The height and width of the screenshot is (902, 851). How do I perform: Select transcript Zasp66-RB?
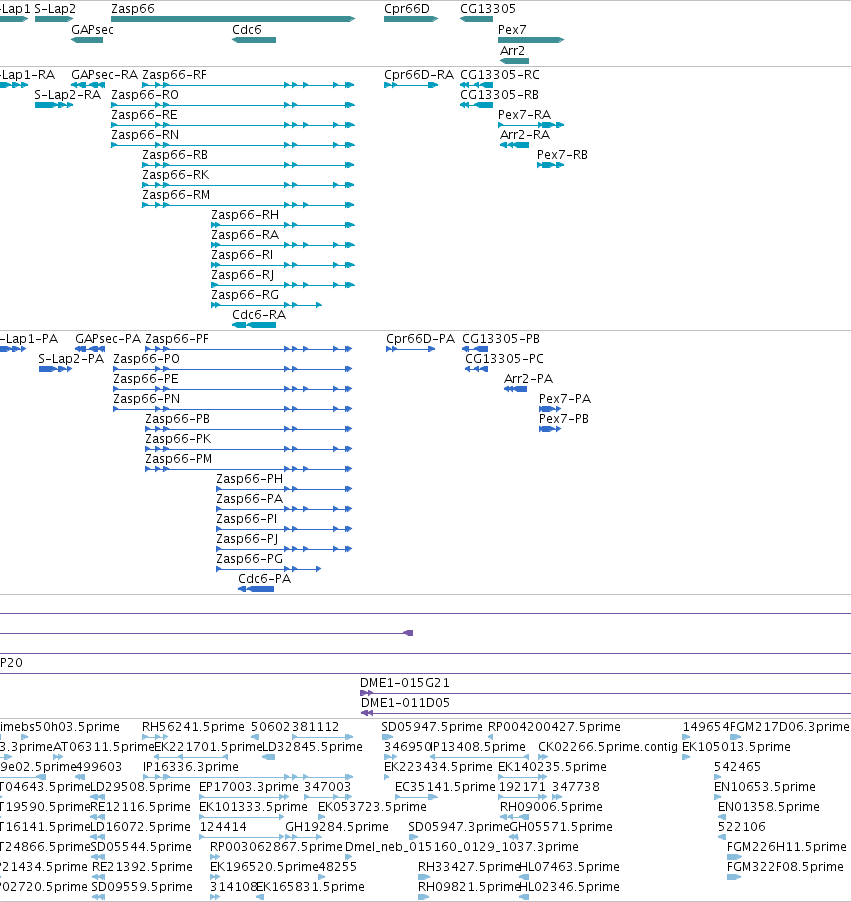[175, 155]
